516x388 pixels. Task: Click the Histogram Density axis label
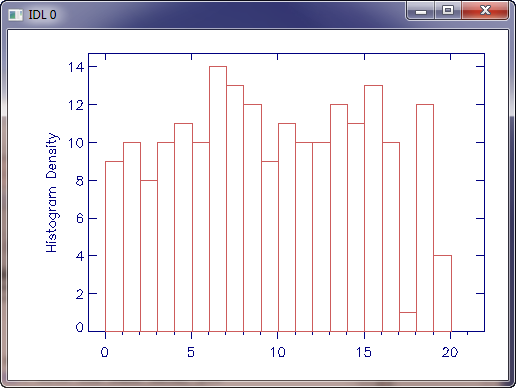pos(52,192)
